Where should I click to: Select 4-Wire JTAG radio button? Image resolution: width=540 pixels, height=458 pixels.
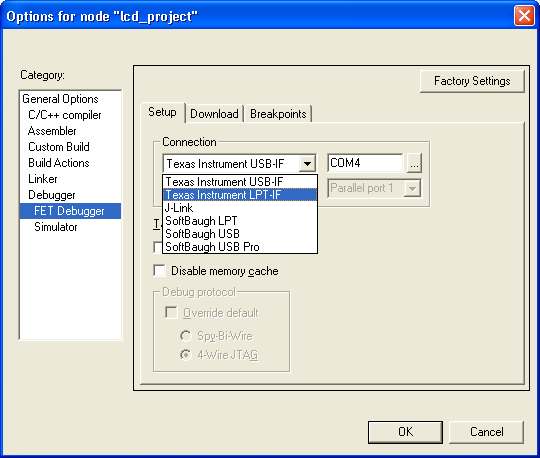(x=186, y=354)
